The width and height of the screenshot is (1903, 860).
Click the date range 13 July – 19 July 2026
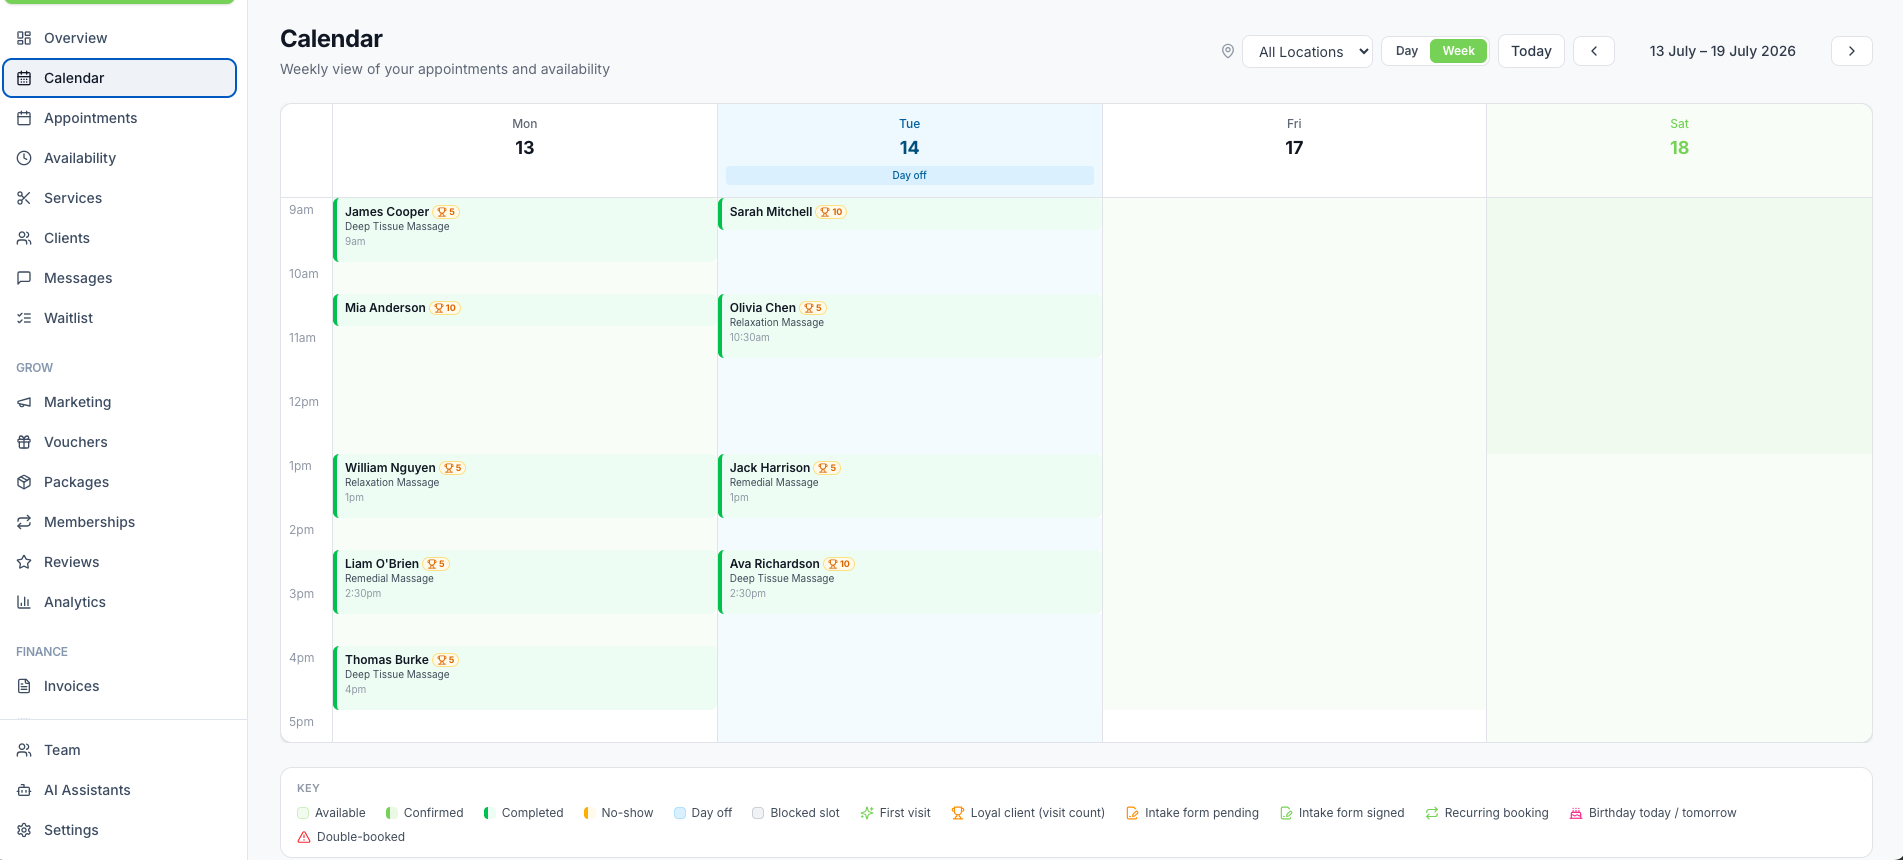point(1722,51)
